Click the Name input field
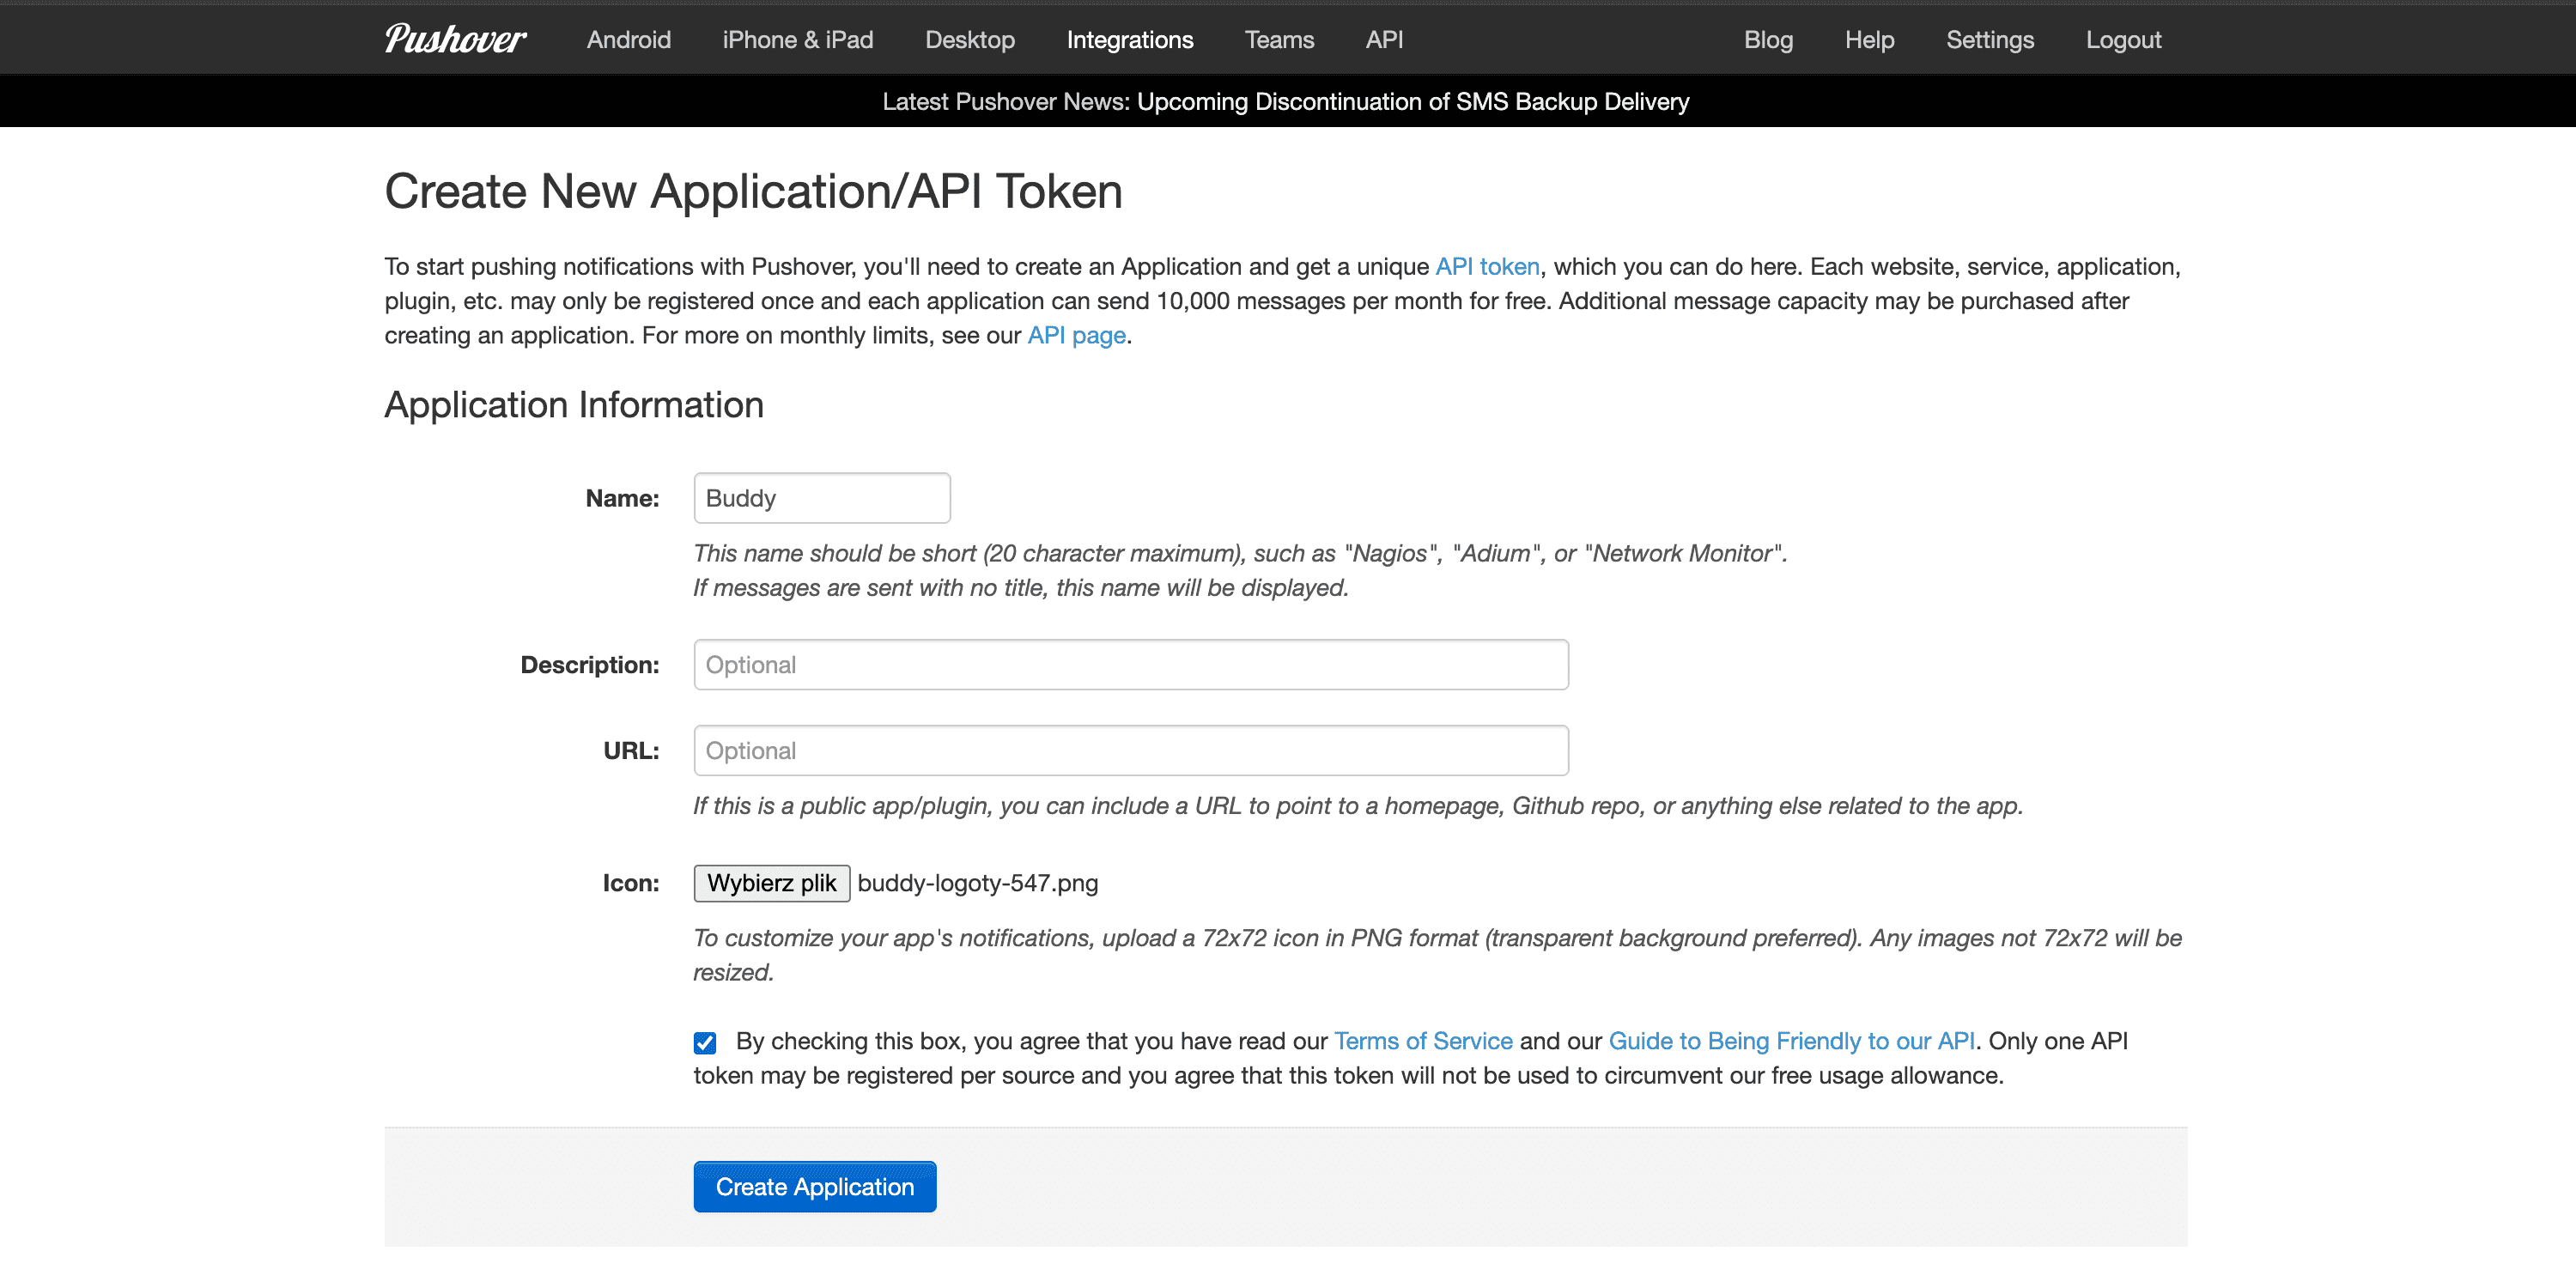2576x1288 pixels. point(822,498)
